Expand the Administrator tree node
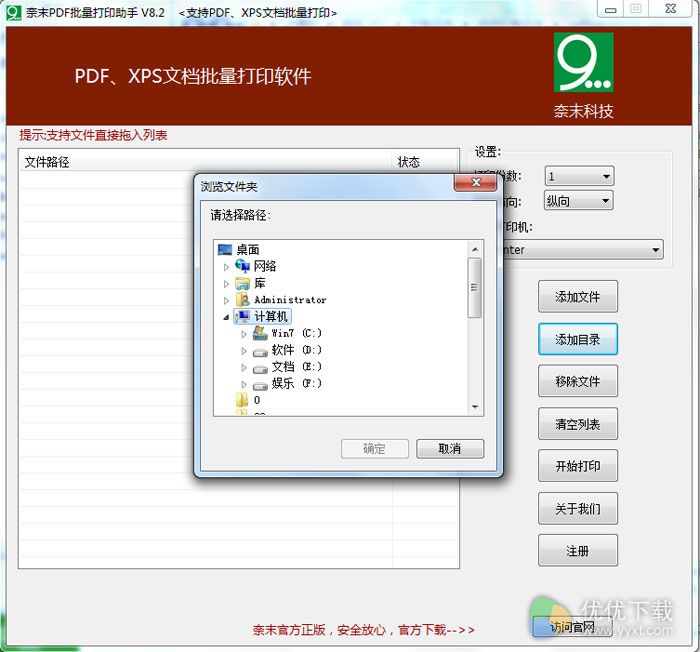The height and width of the screenshot is (652, 700). coord(226,301)
